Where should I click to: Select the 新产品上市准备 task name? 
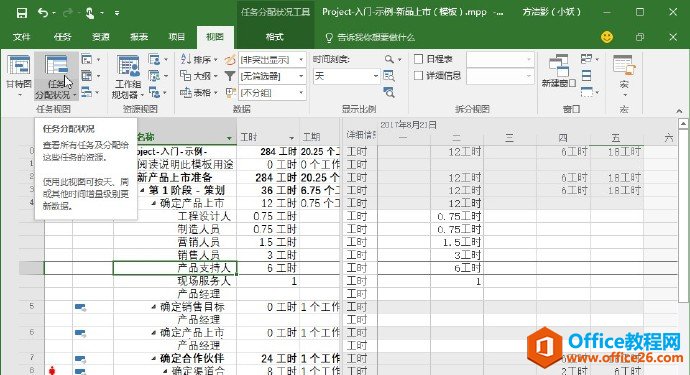coord(175,177)
